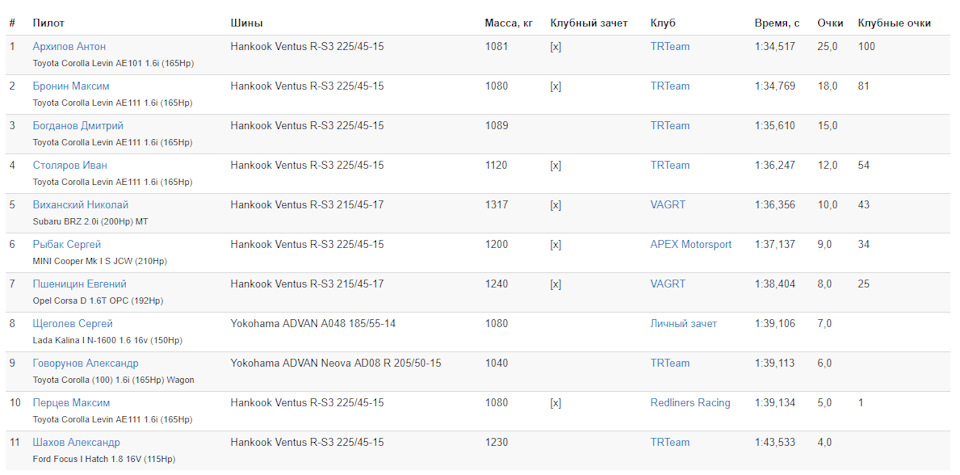The height and width of the screenshot is (475, 960).
Task: Open Пшеницин Евгений pilot profile
Action: point(80,284)
